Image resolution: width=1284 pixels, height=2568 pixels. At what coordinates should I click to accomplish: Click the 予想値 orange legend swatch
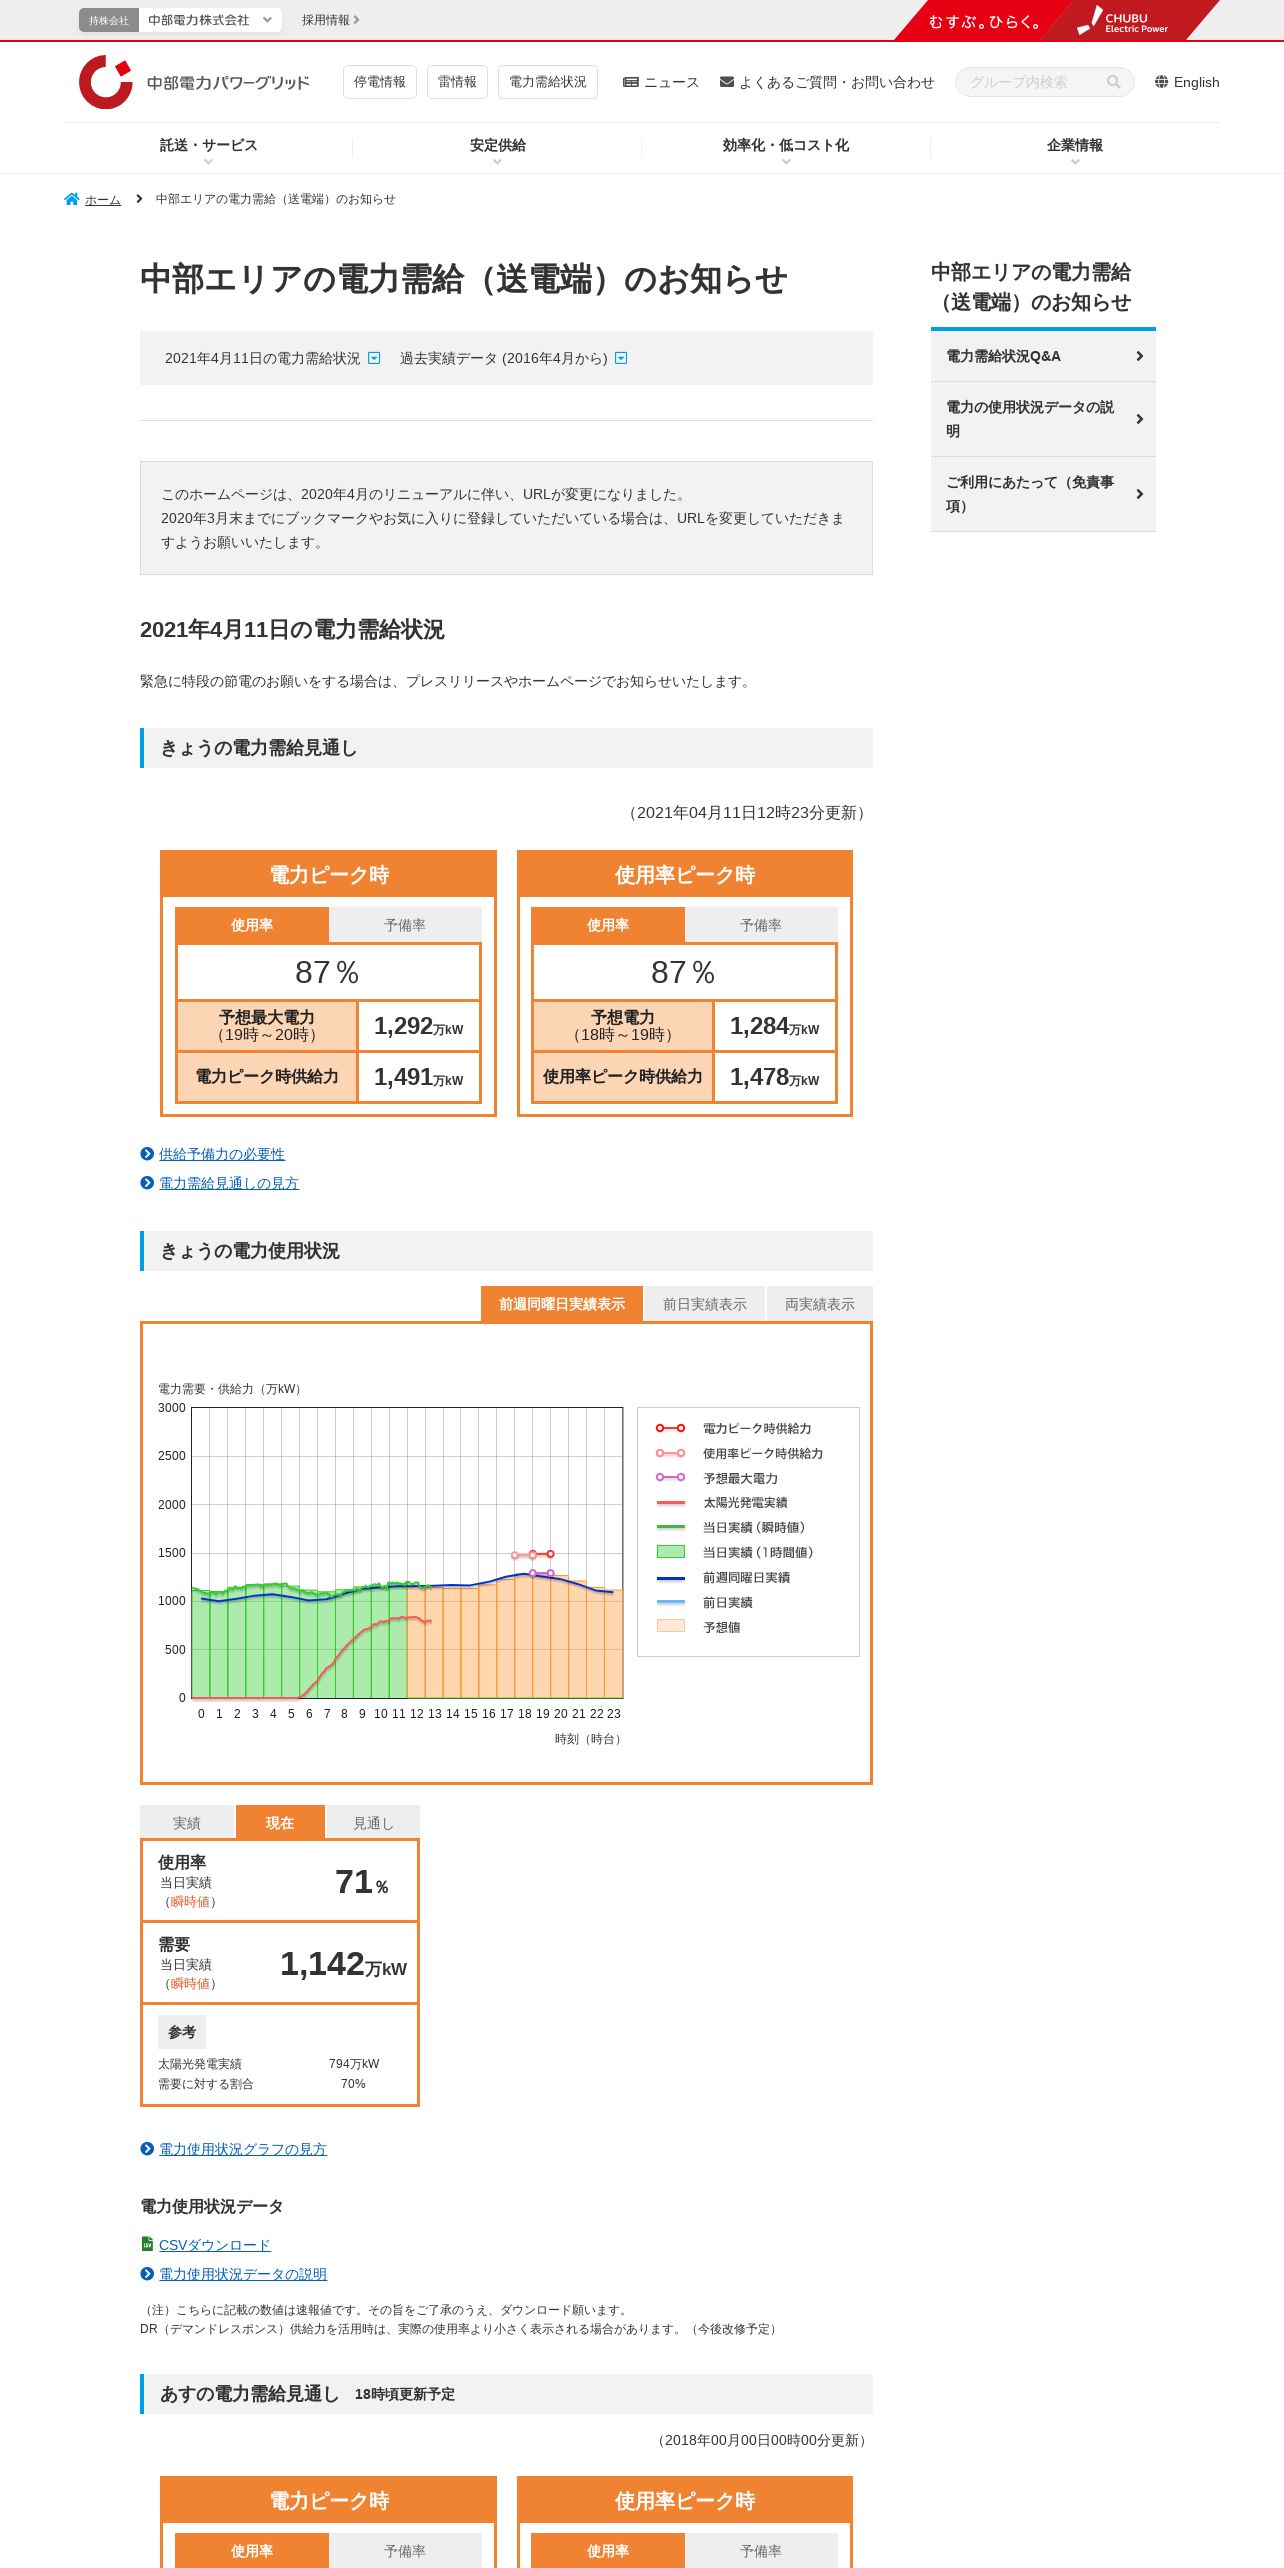point(670,1626)
